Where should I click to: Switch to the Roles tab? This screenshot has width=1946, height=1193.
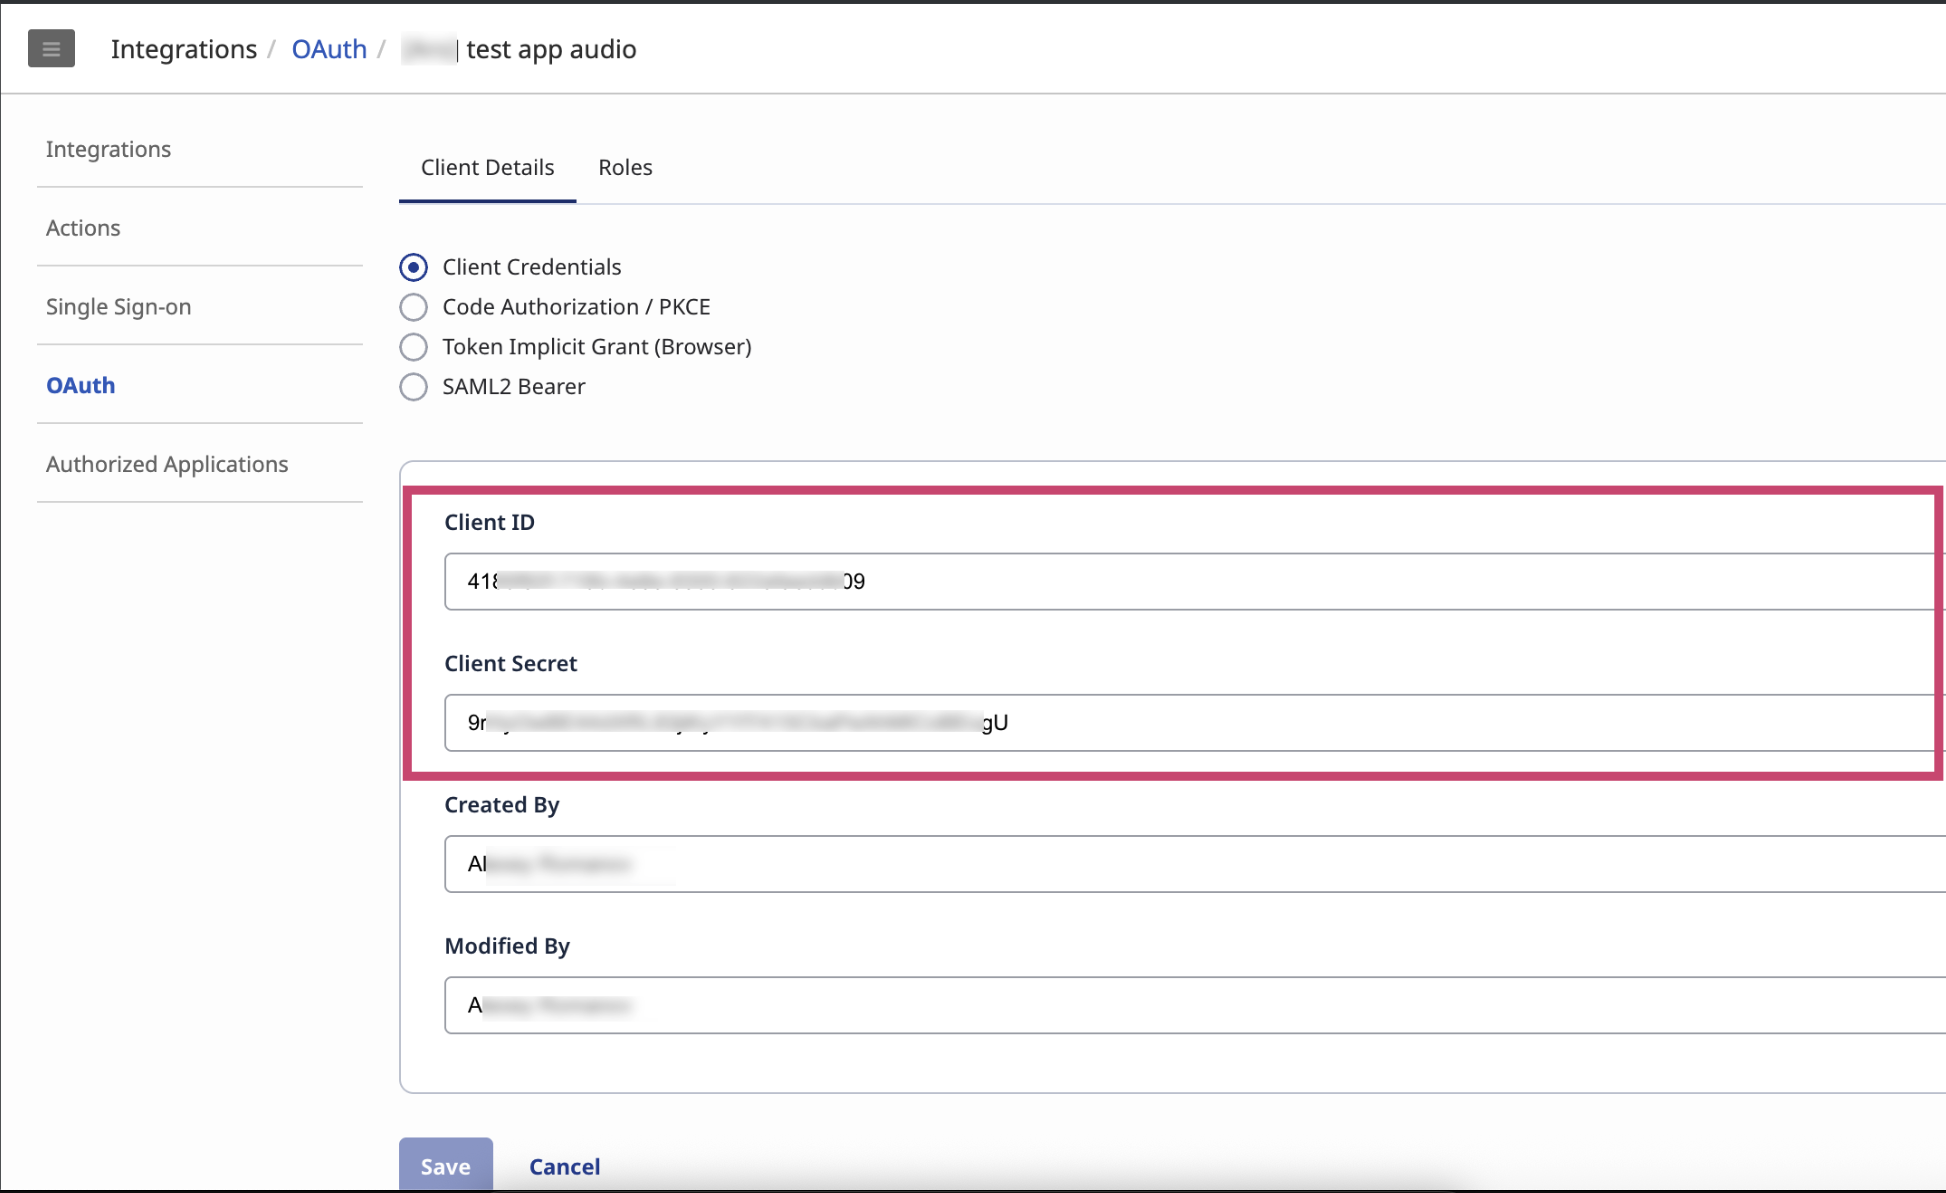click(625, 167)
